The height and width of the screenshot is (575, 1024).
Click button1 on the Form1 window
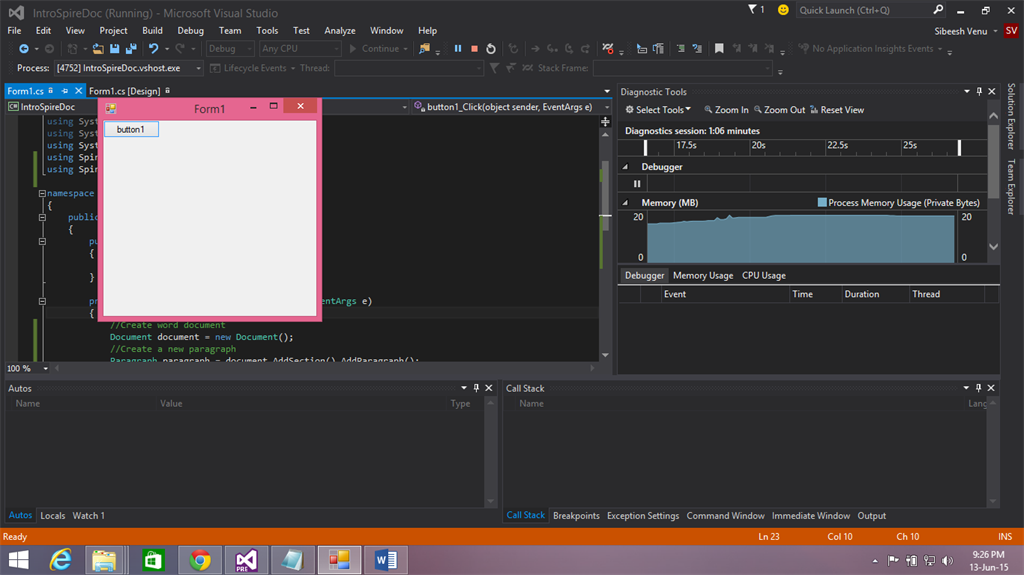click(x=131, y=130)
